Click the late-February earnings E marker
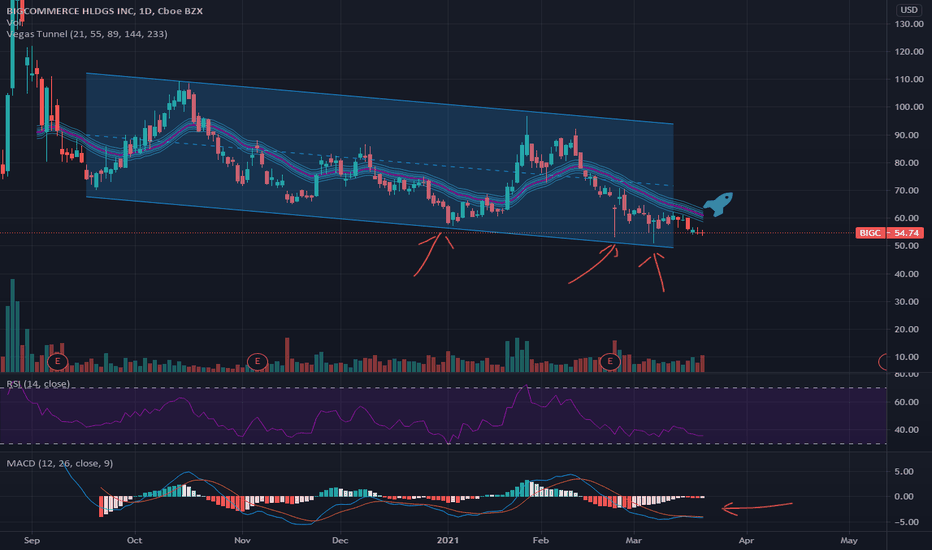This screenshot has height=550, width=932. tap(610, 361)
